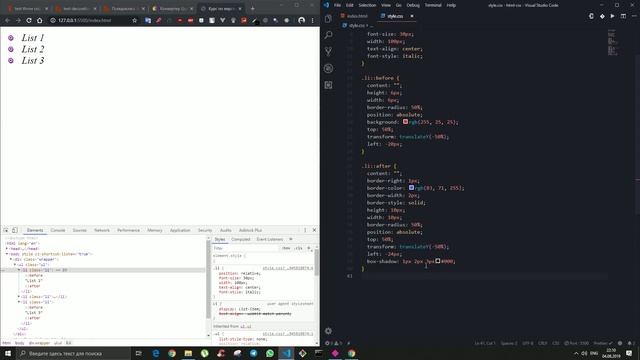Open the box-shadow color swatch
640x360 pixels.
click(438, 261)
